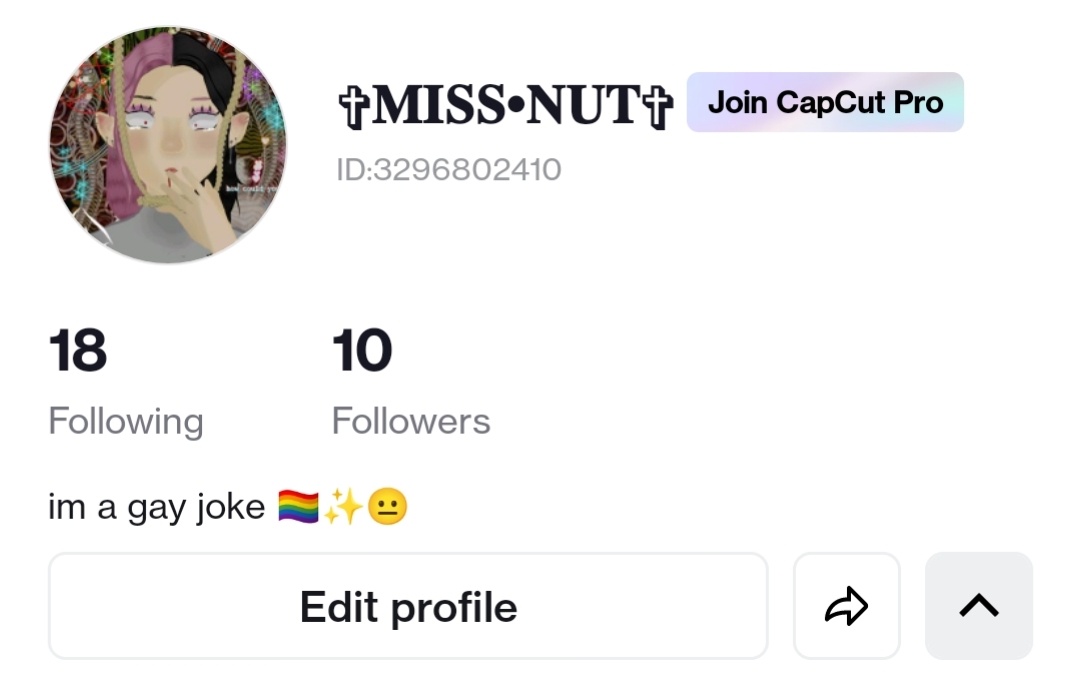Collapse profile details with the up chevron
1080x682 pixels.
pyautogui.click(x=979, y=606)
